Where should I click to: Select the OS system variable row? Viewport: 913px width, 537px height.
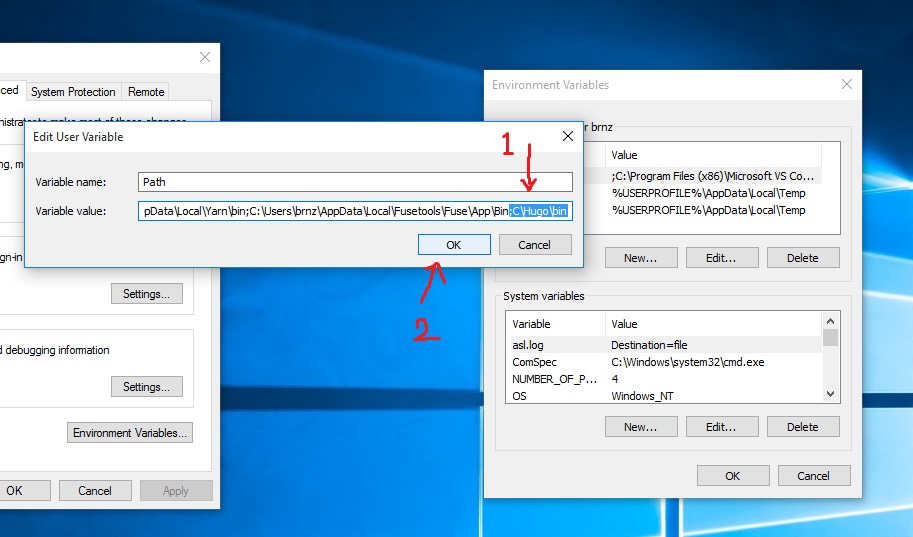tap(664, 395)
